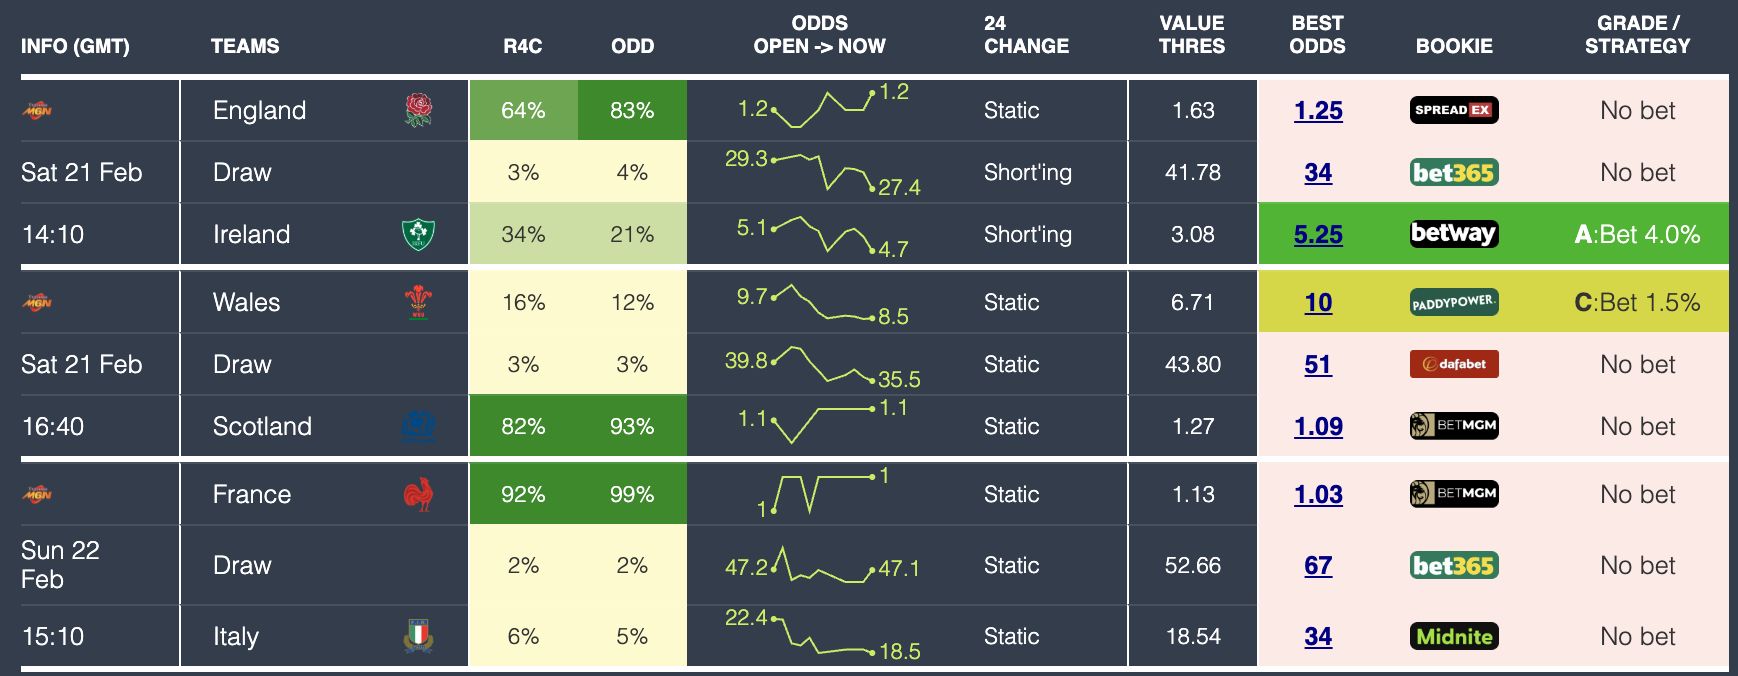Open the betway bookie logo
Viewport: 1738px width, 676px height.
(x=1454, y=234)
